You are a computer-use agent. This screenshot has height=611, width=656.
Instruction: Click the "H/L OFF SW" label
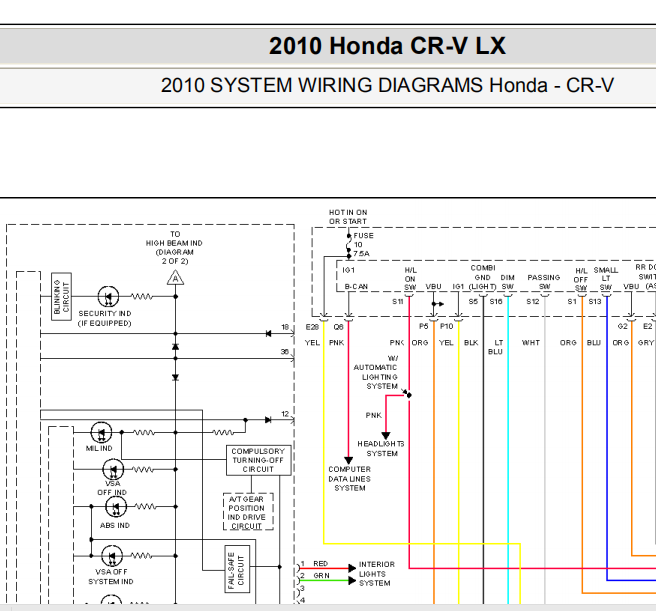tap(581, 280)
